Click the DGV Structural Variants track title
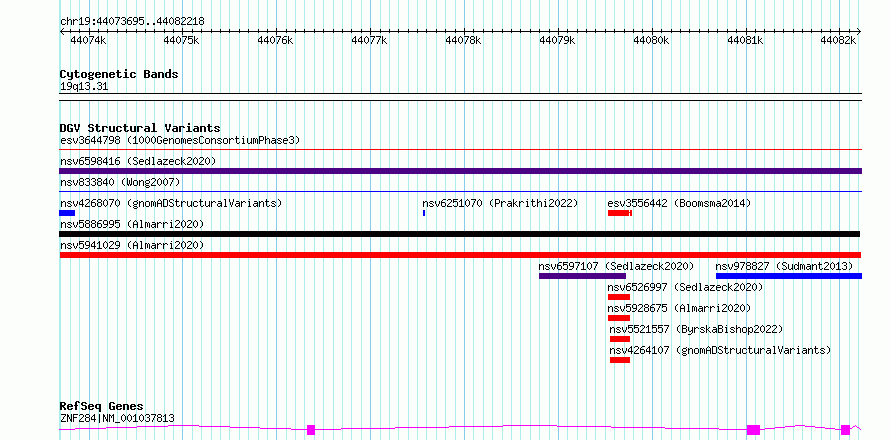Image resolution: width=890 pixels, height=440 pixels. [140, 128]
